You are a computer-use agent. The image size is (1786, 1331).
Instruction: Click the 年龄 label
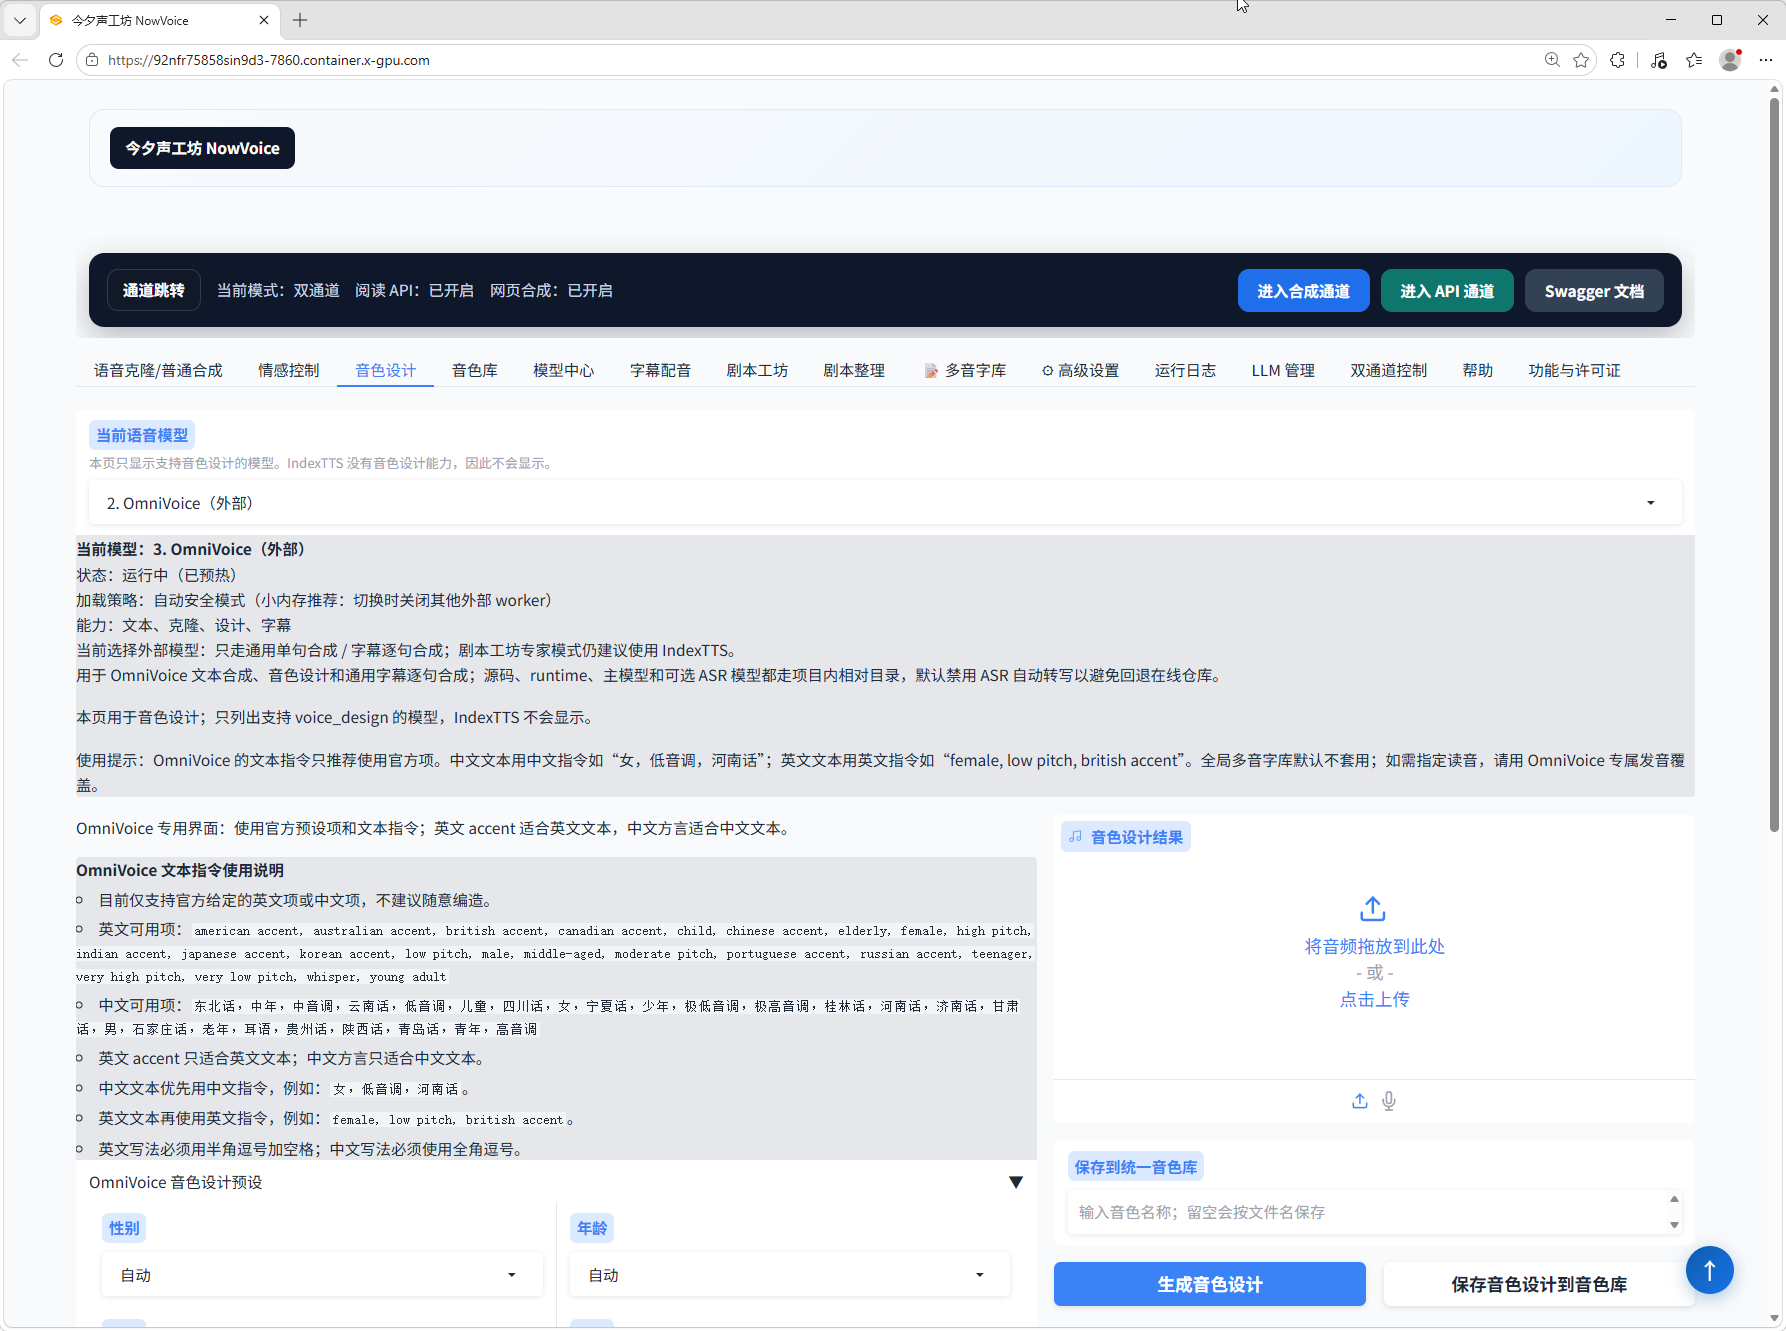(x=592, y=1228)
